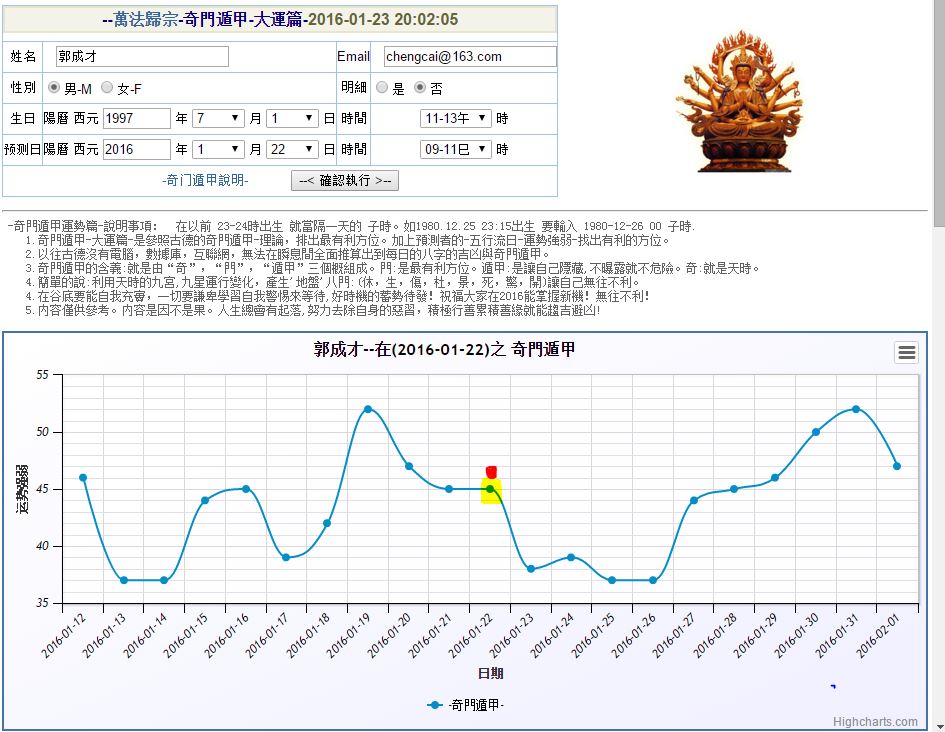Screen dimensions: 945x732
Task: Select the 女-F gender radio button
Action: click(107, 88)
